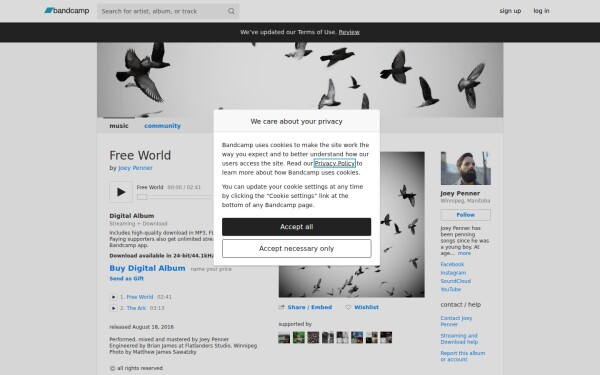Click Send as Gift
The height and width of the screenshot is (375, 600).
pos(127,279)
